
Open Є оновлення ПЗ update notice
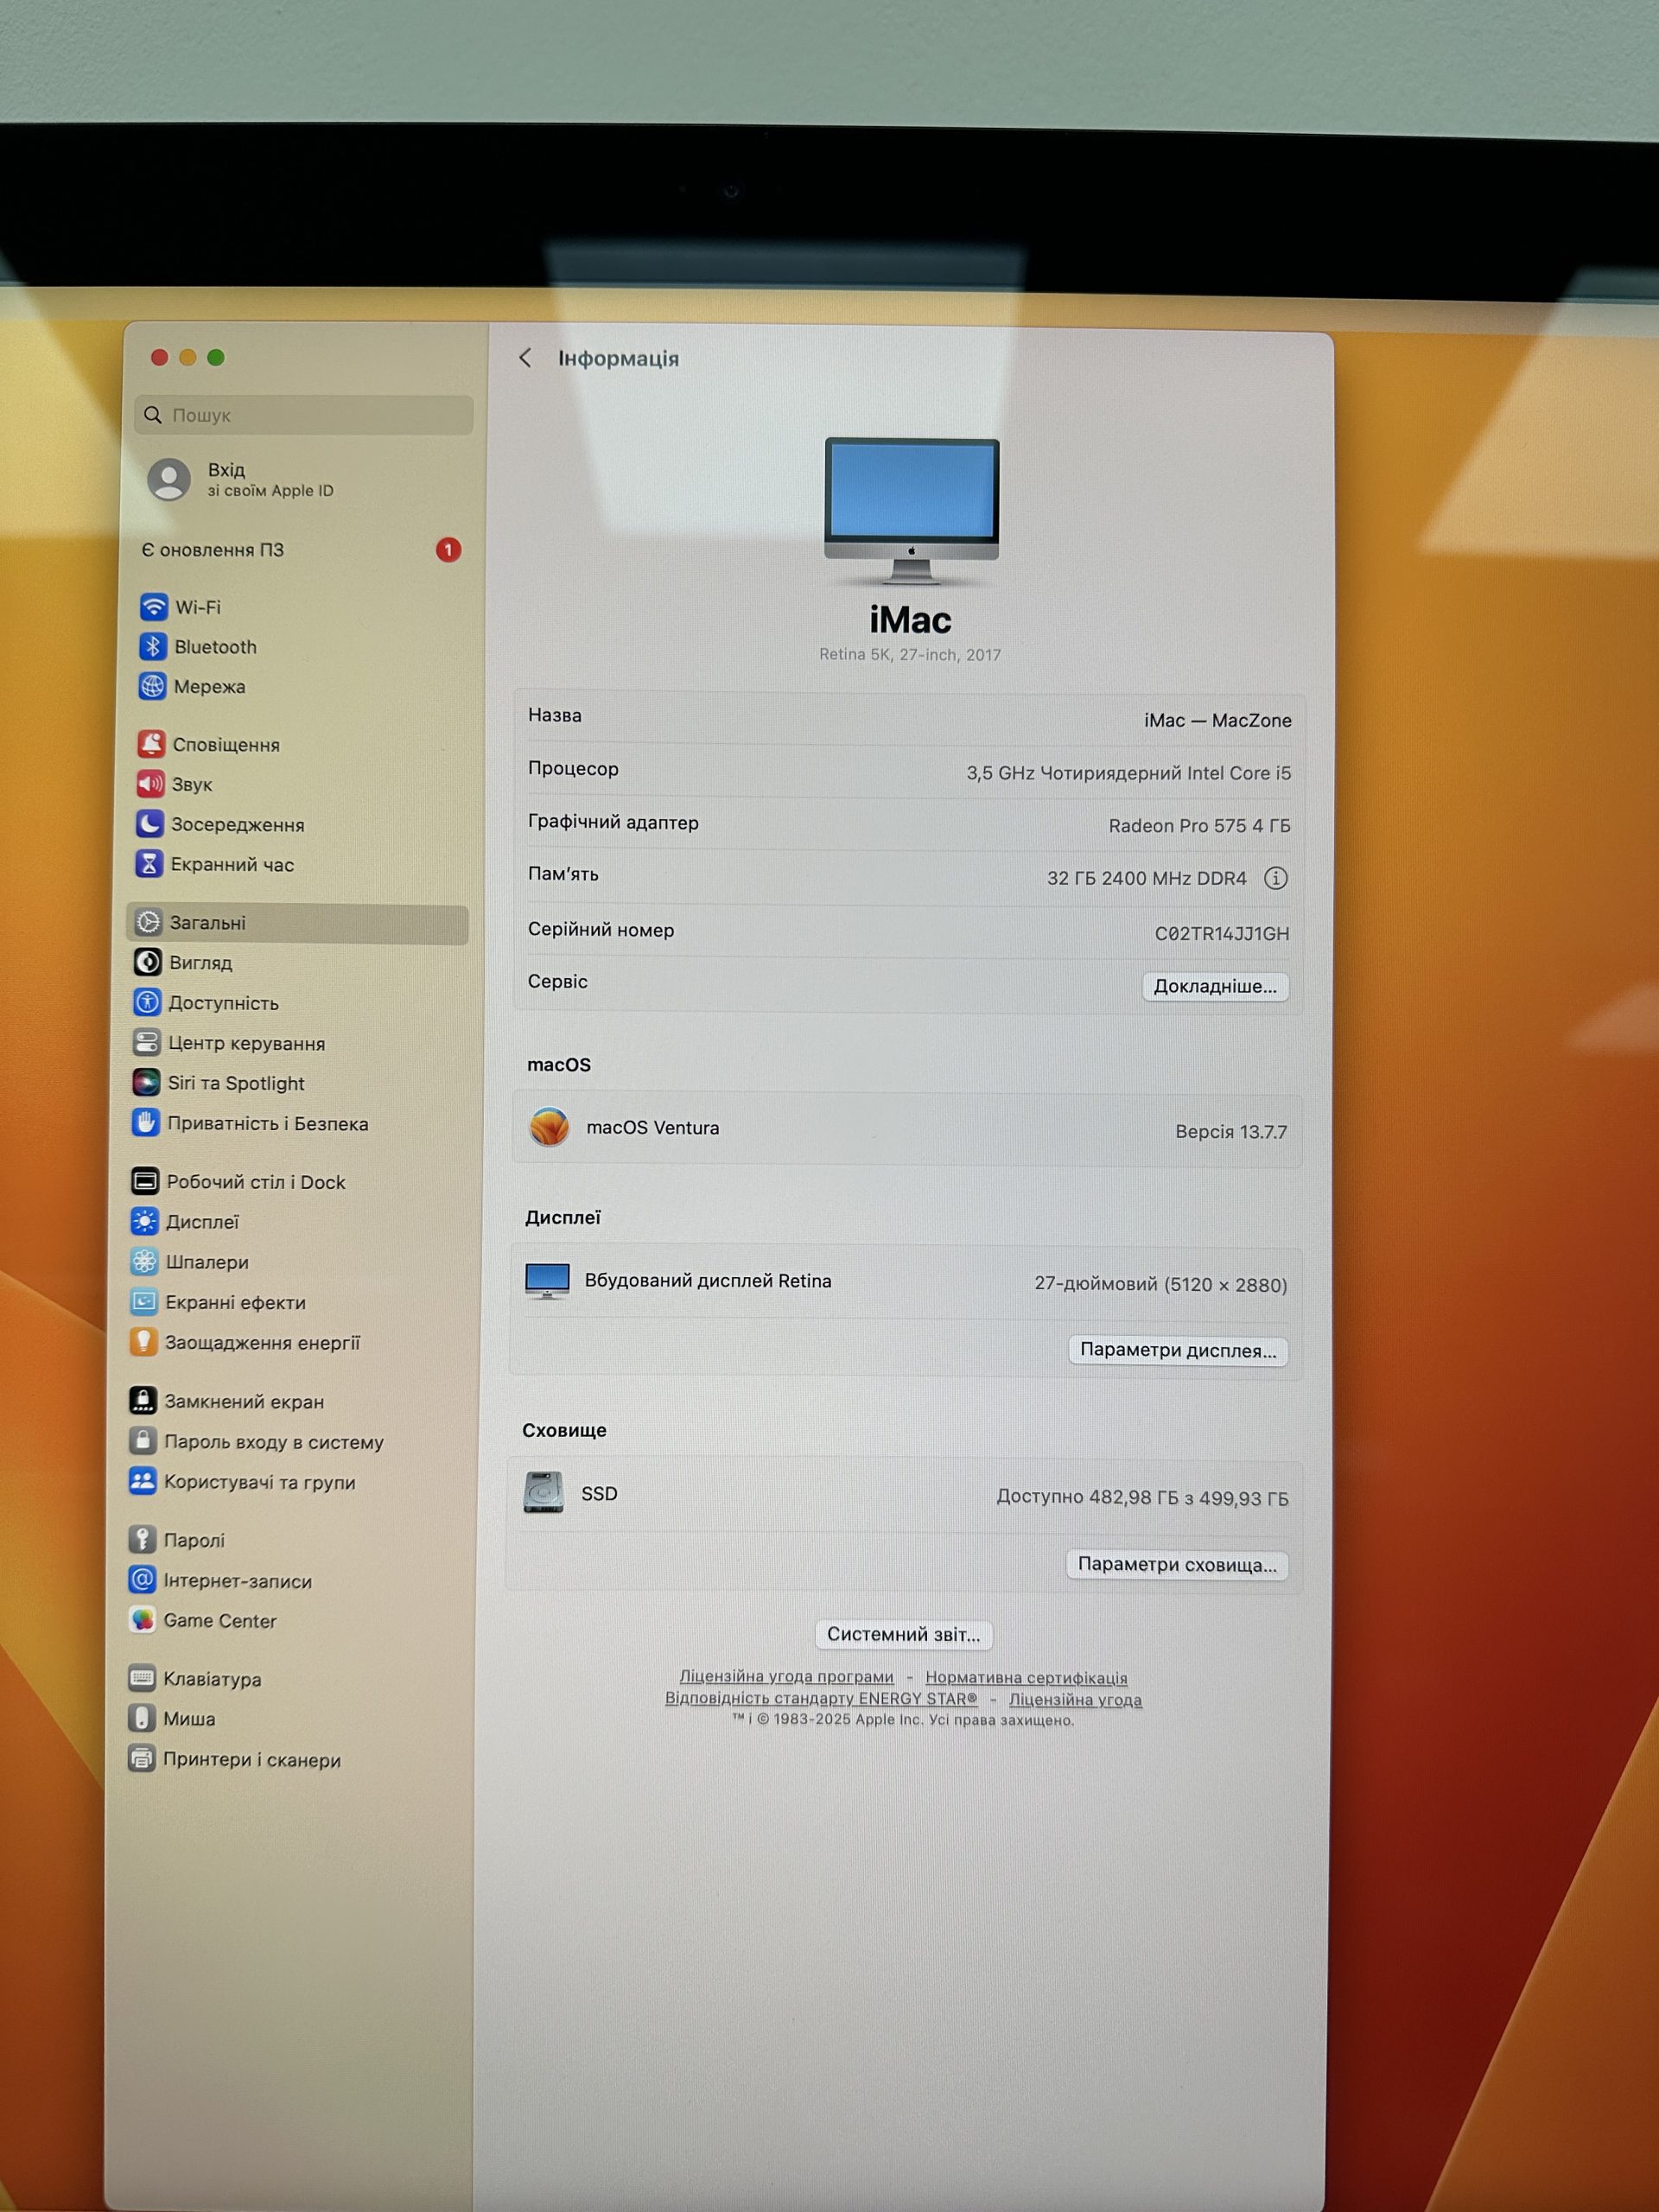click(300, 550)
